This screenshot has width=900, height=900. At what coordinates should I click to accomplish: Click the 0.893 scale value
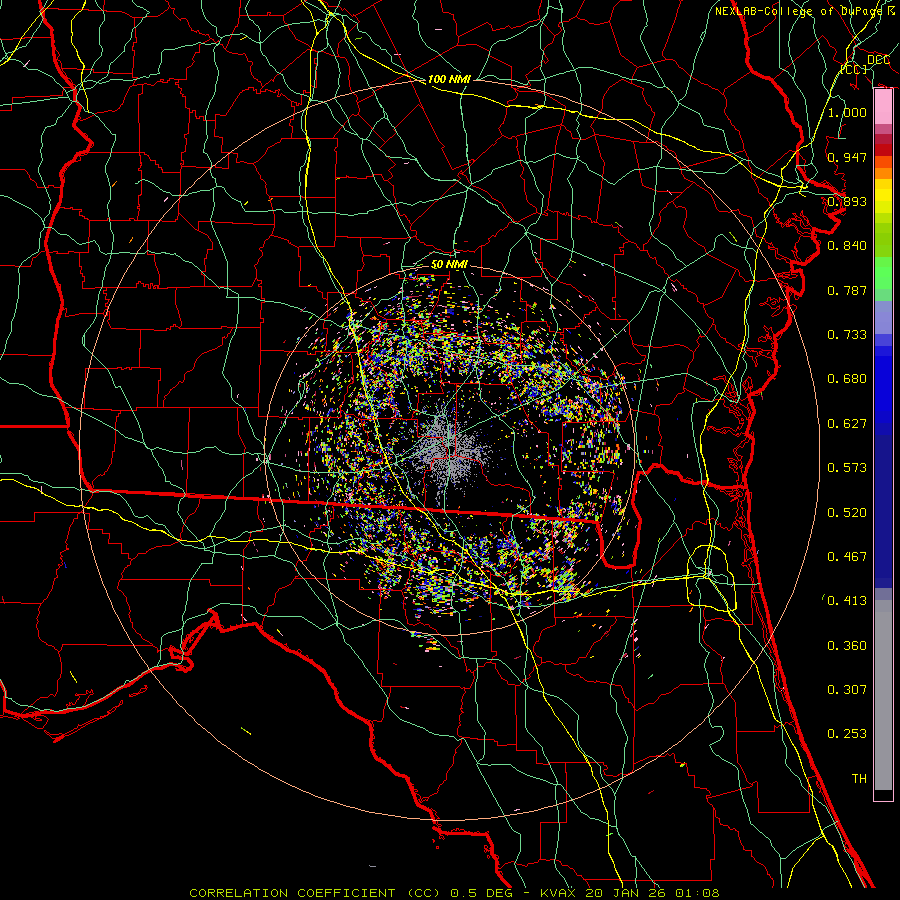click(x=847, y=201)
